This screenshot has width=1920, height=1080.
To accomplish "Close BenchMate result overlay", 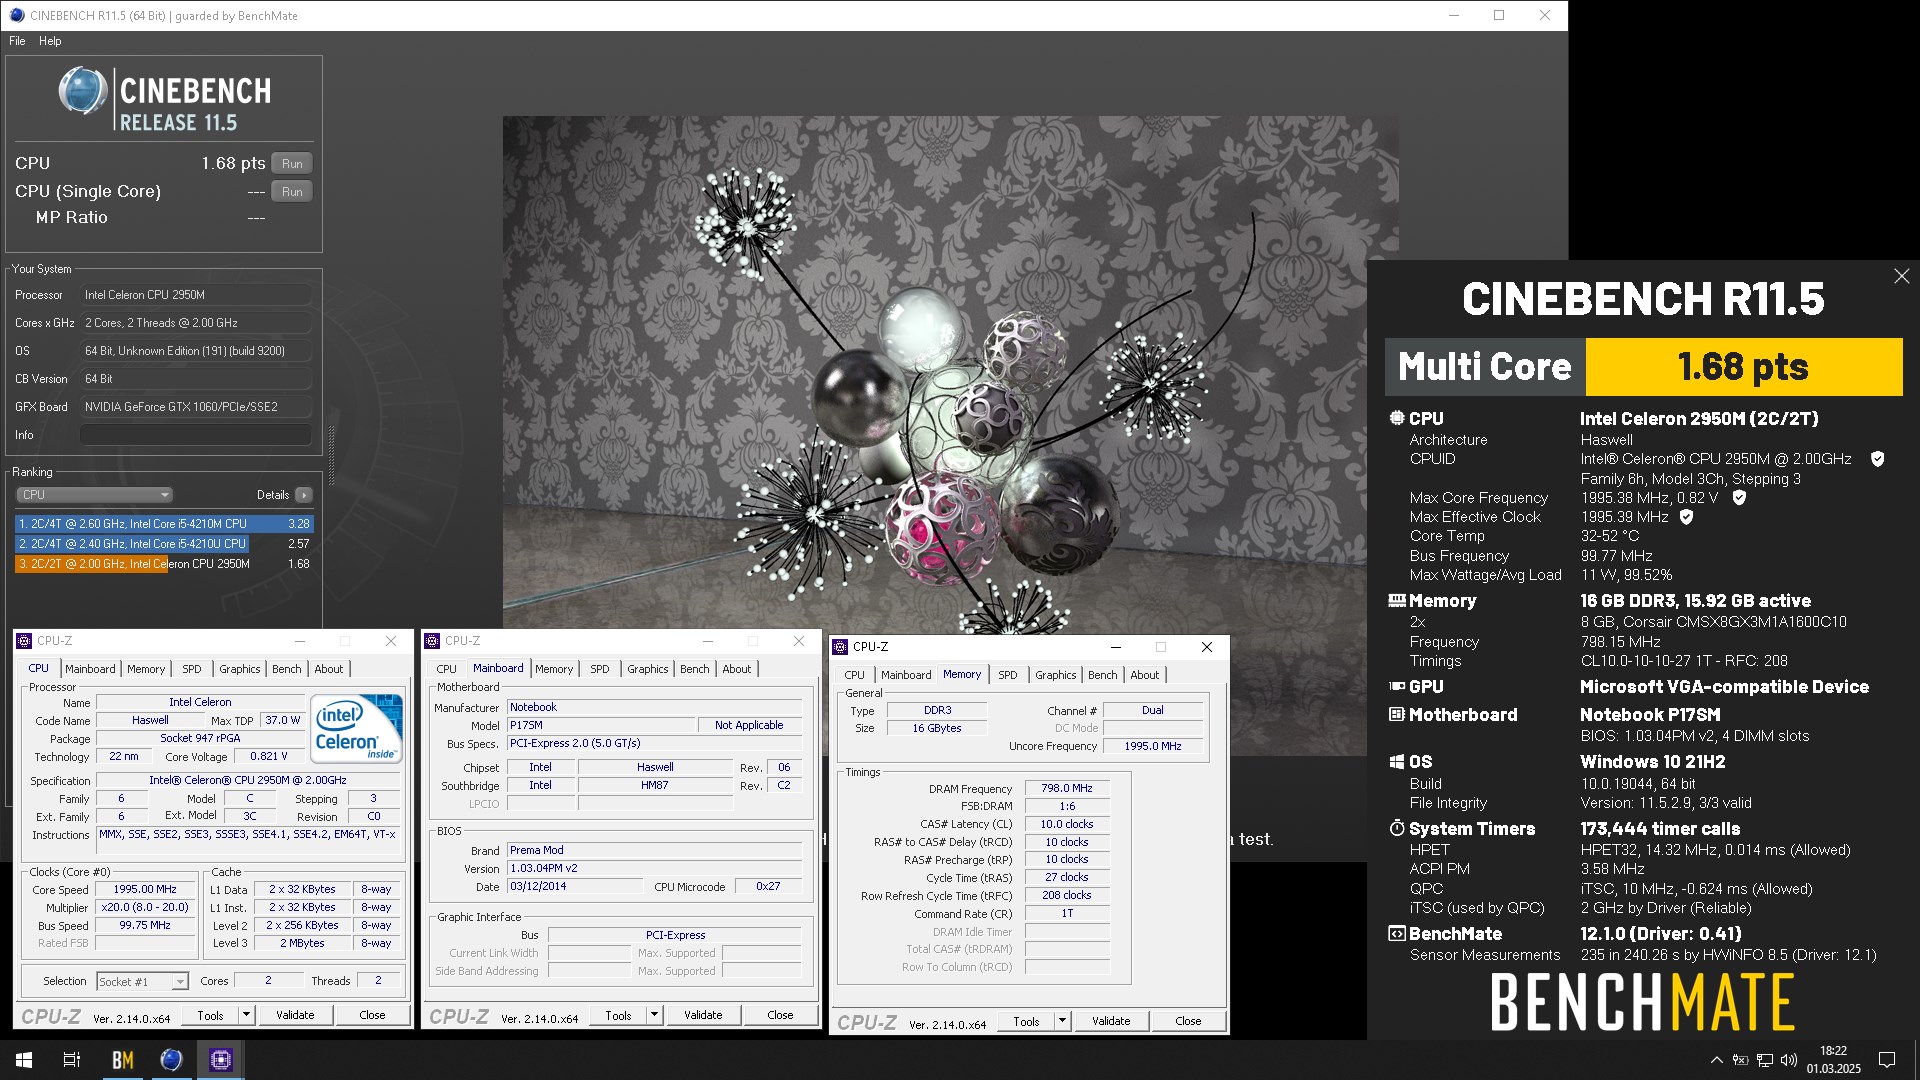I will coord(1901,276).
